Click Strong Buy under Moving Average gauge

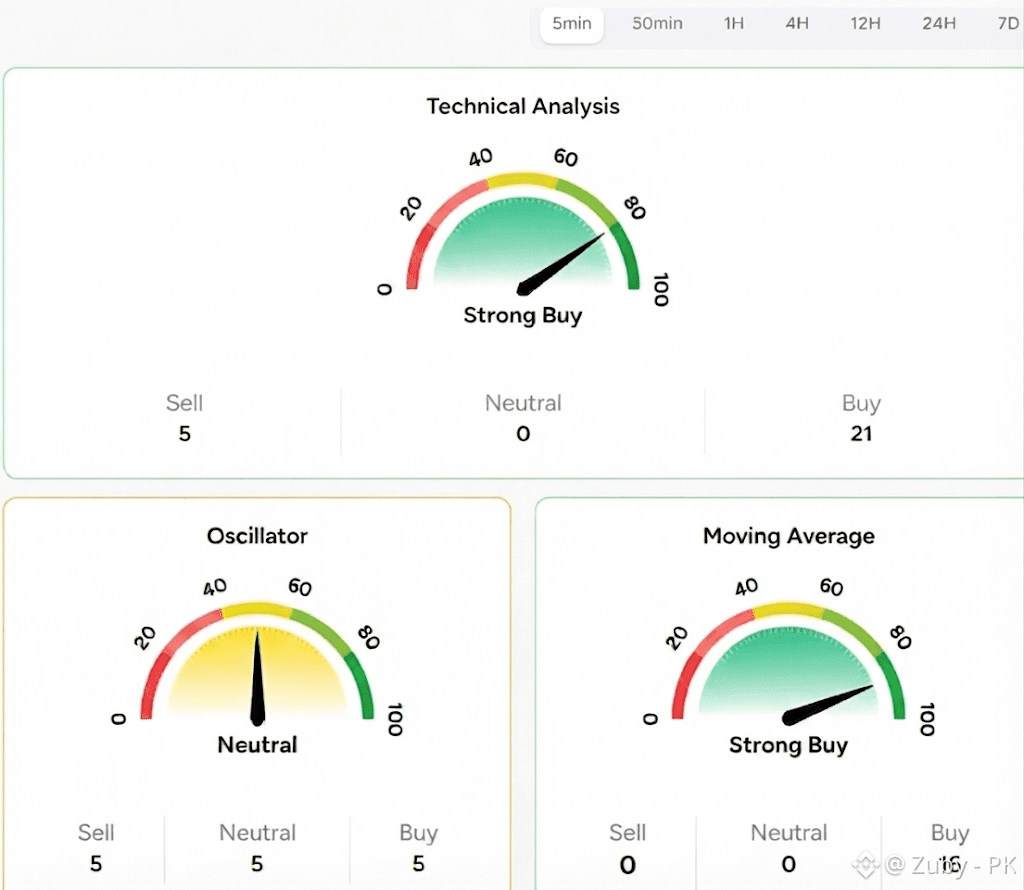click(x=789, y=745)
